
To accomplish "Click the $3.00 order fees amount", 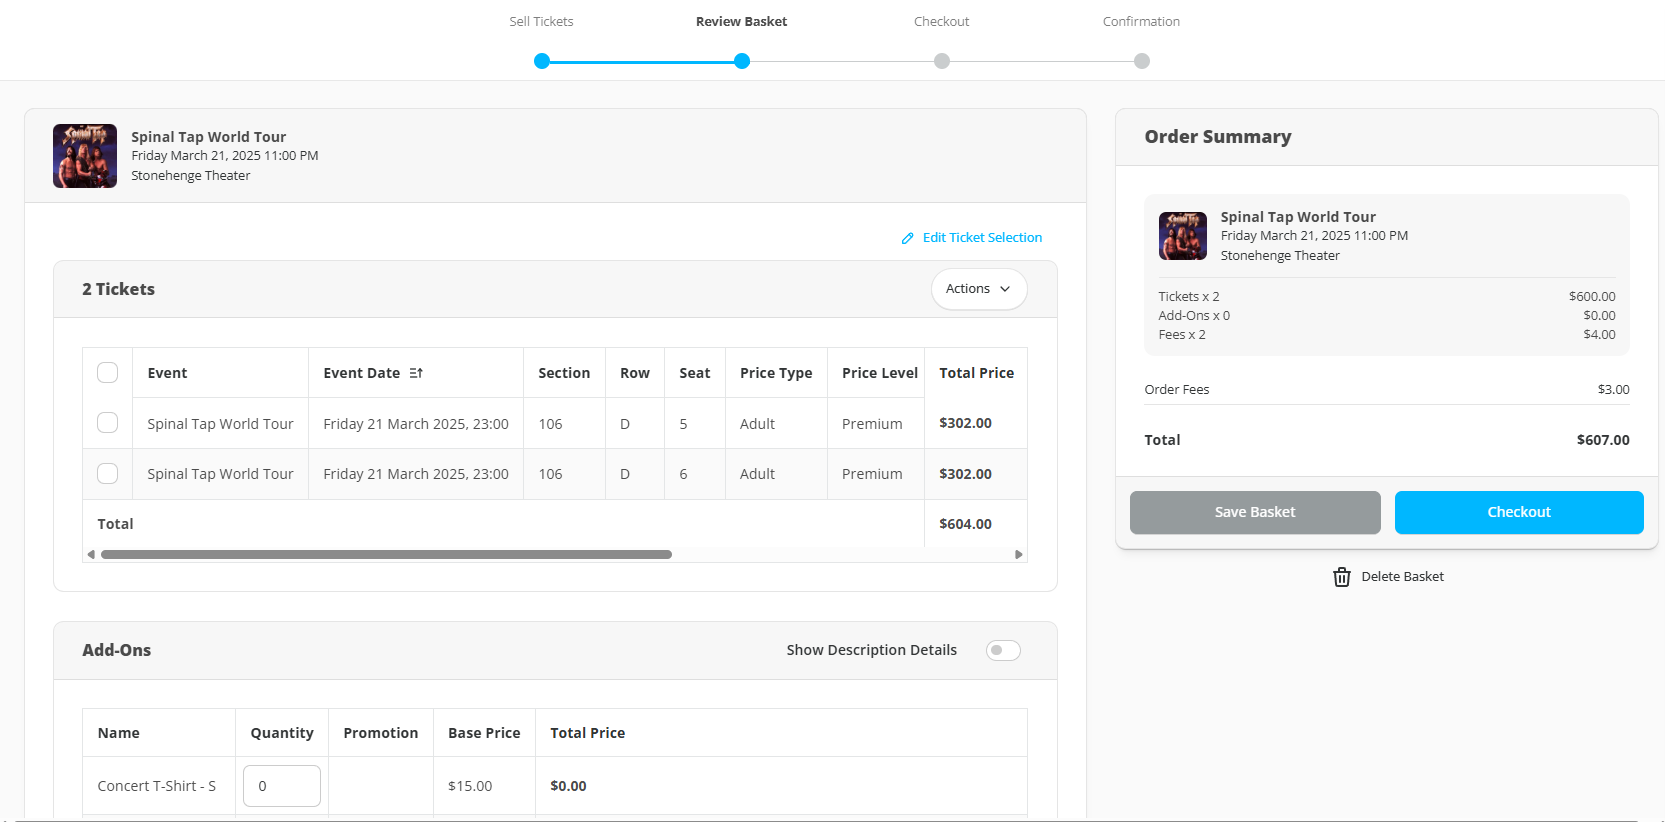I will (x=1613, y=390).
